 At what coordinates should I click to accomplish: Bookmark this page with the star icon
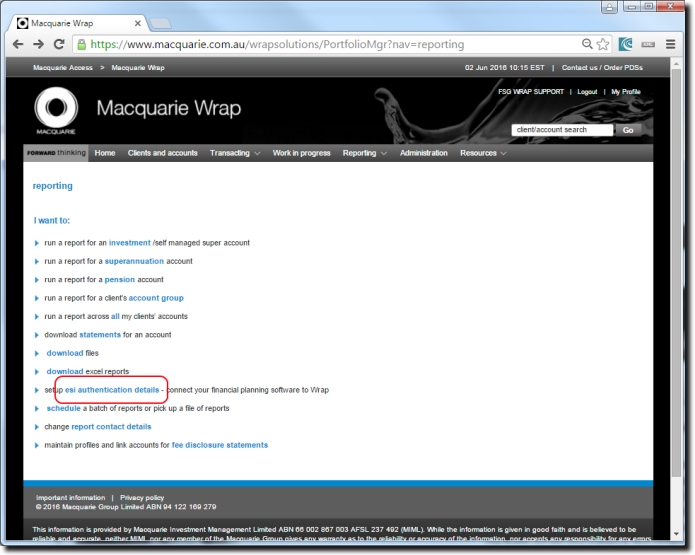(x=603, y=44)
